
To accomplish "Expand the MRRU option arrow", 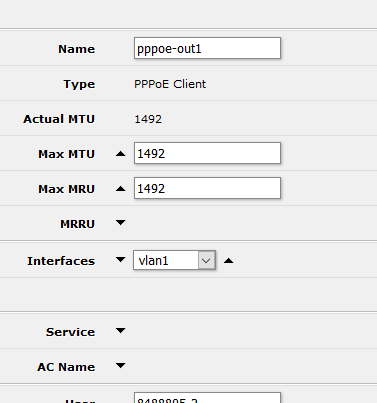I will point(120,223).
